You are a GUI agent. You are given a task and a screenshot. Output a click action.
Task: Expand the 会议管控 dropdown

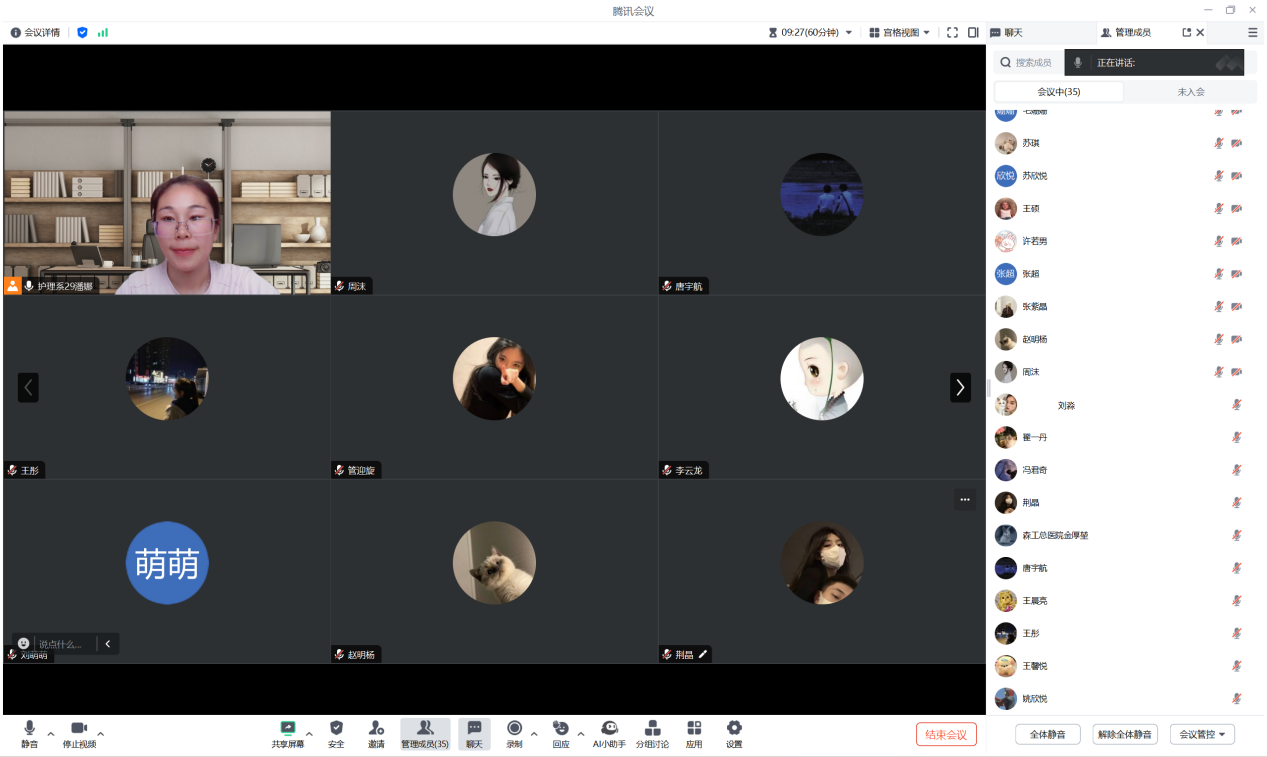click(x=1202, y=735)
